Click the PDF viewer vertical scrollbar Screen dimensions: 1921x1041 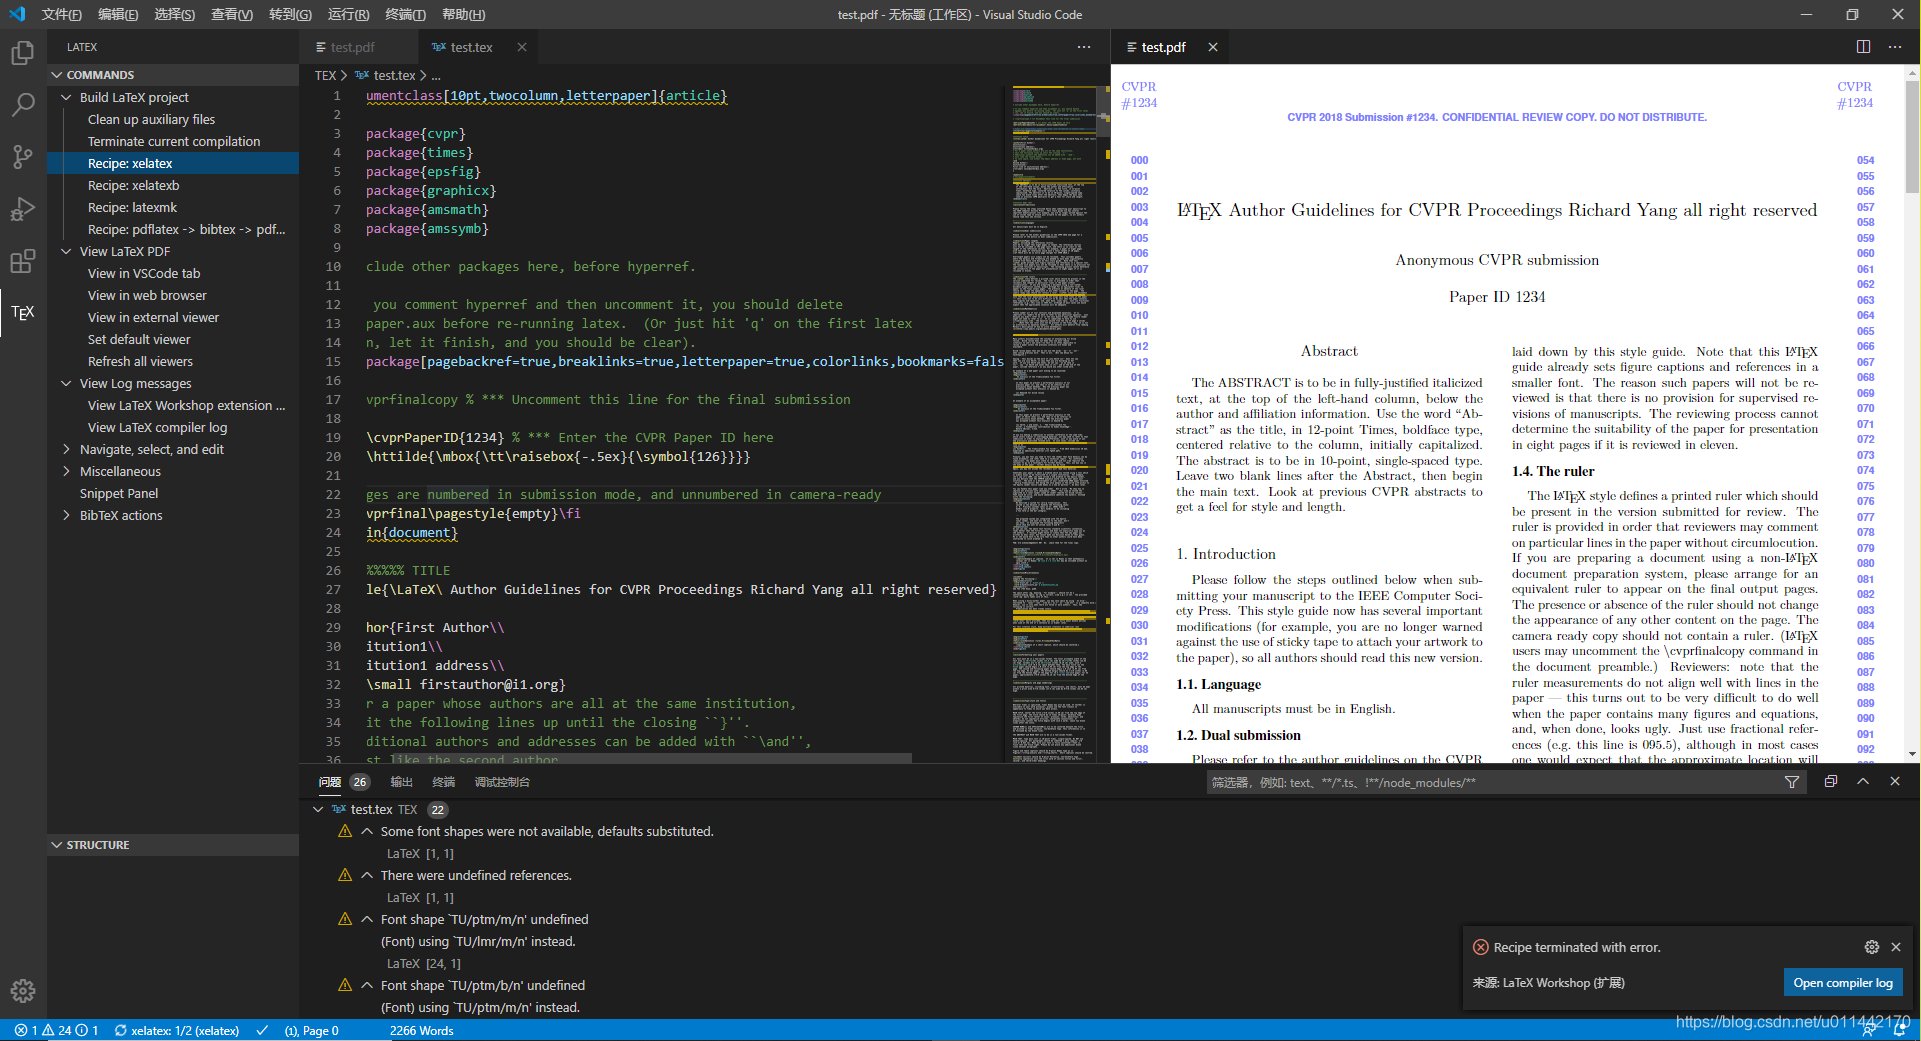tap(1912, 136)
